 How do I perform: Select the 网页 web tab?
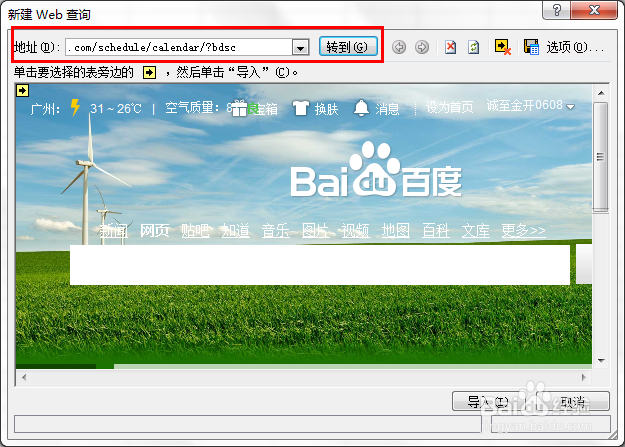pos(155,230)
